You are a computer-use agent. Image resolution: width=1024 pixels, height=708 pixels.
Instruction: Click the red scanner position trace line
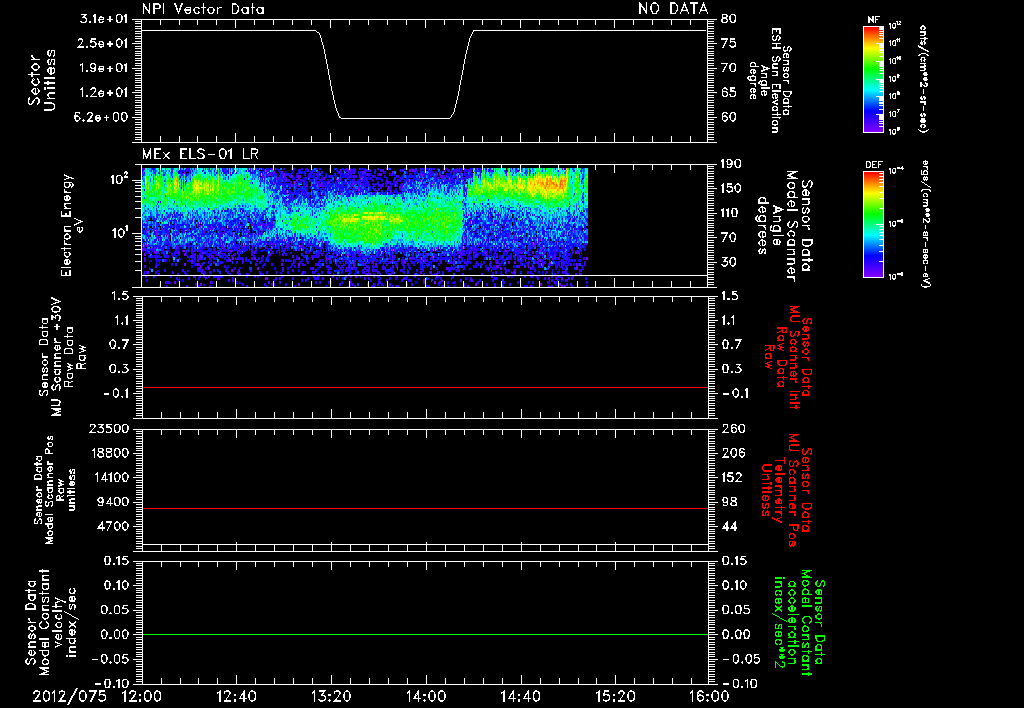(424, 508)
